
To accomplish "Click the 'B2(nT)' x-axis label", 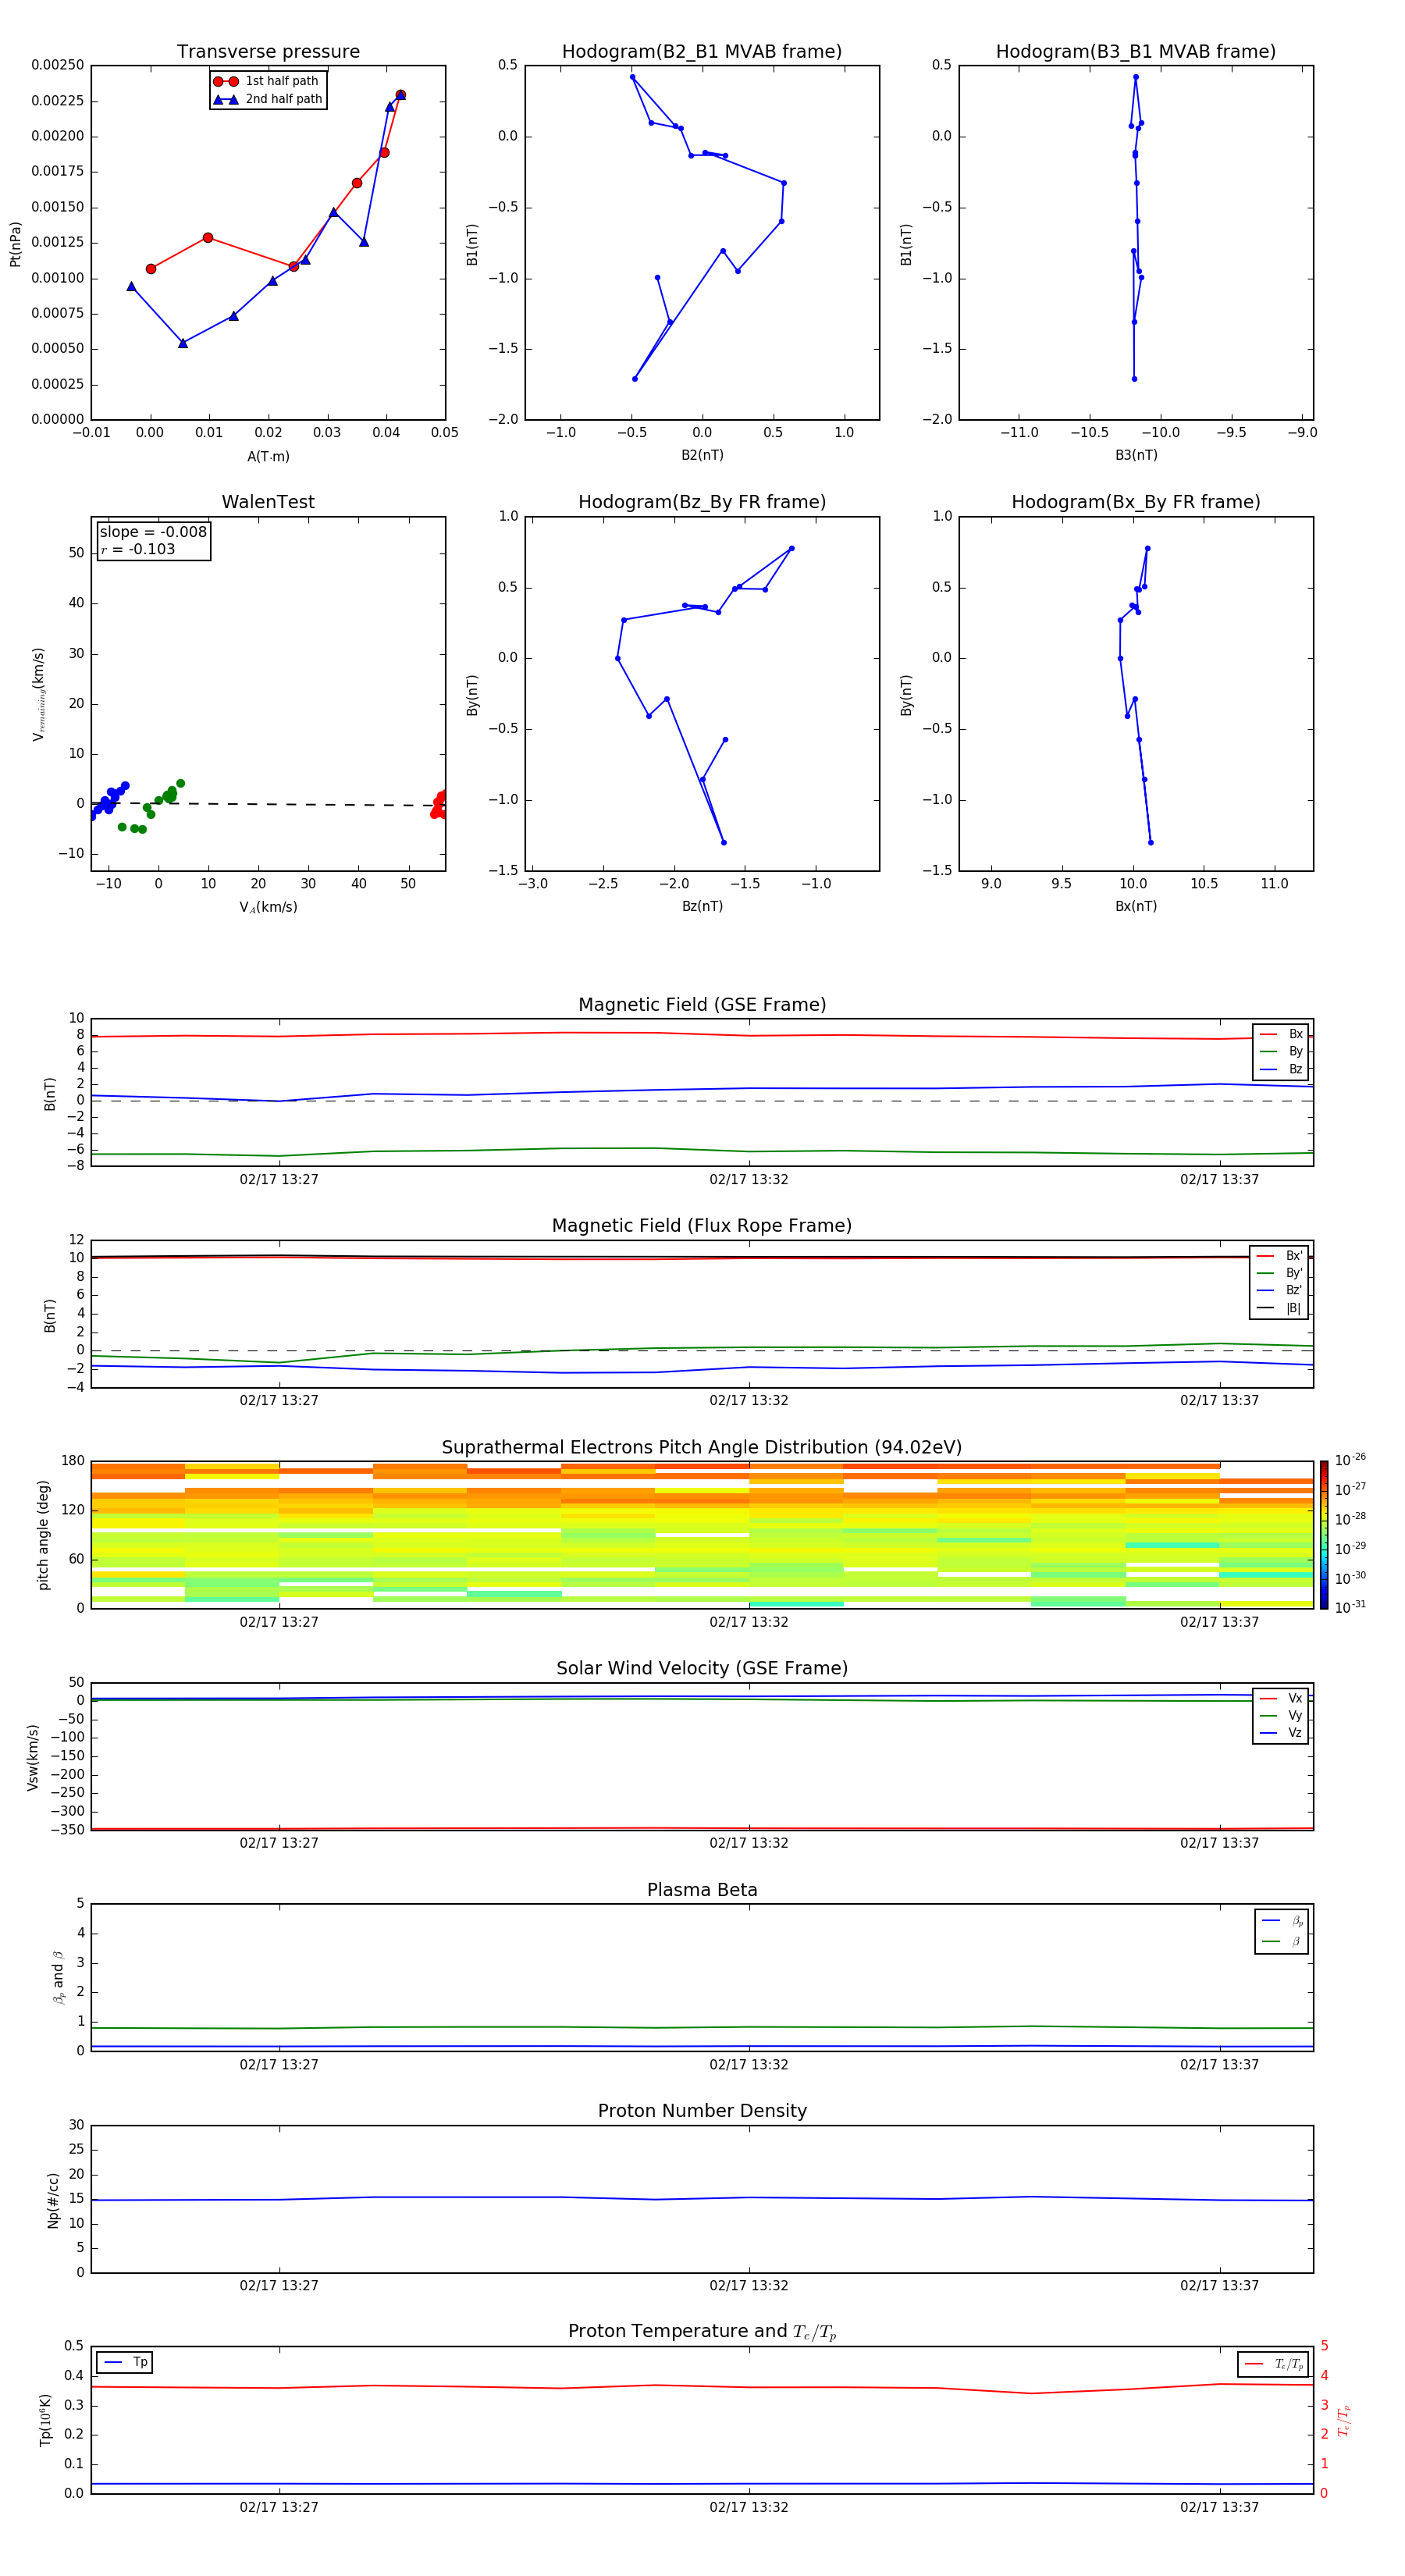I will [x=702, y=455].
